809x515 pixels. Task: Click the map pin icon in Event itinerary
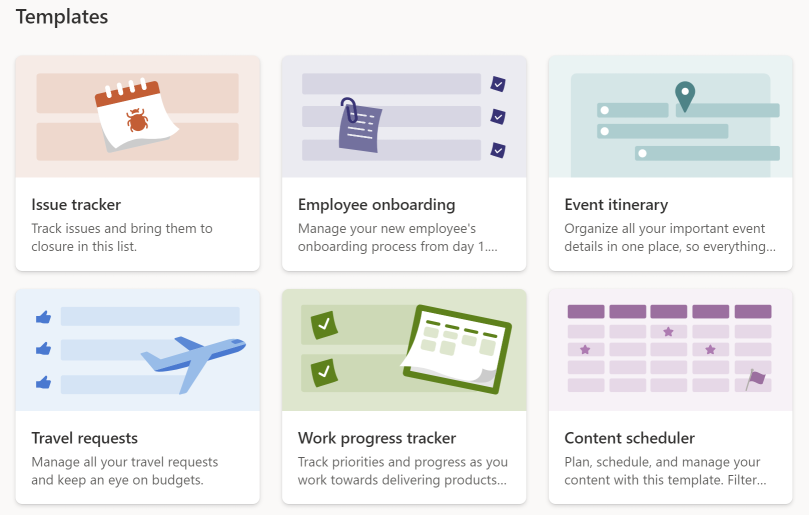pyautogui.click(x=685, y=96)
